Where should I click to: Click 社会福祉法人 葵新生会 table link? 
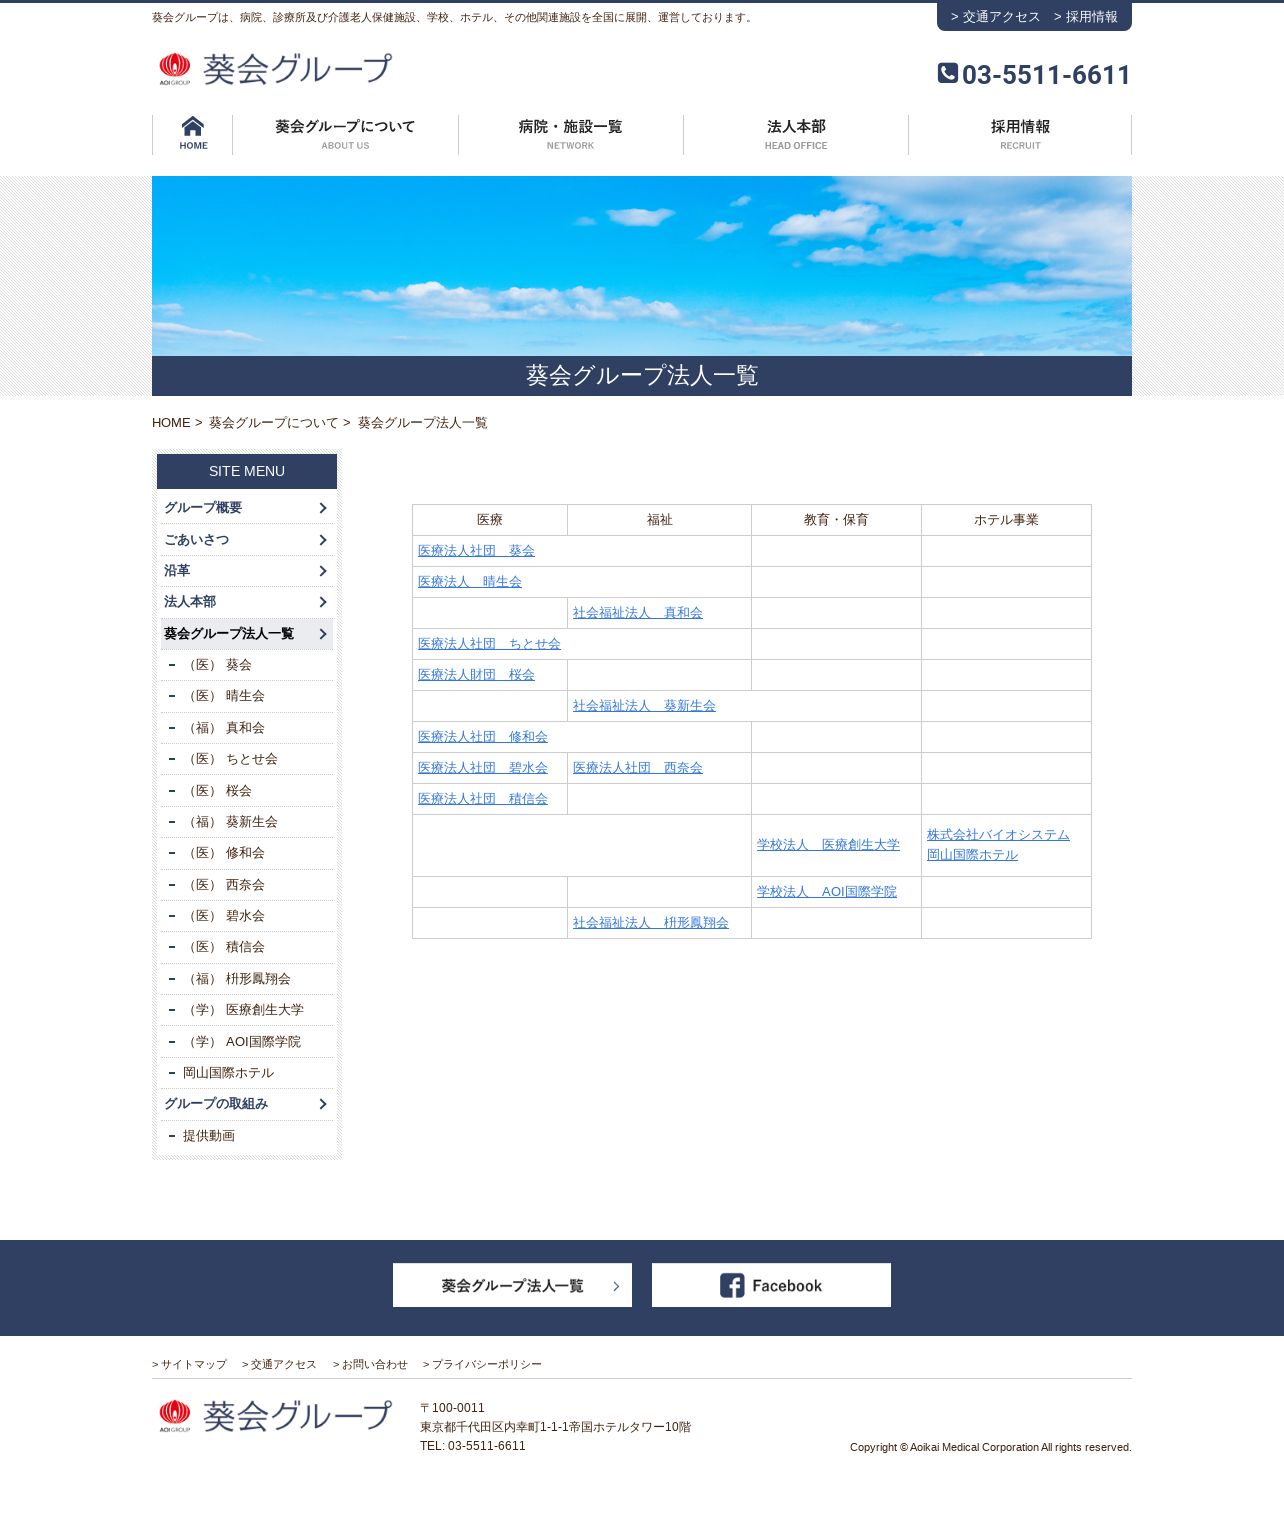(644, 706)
